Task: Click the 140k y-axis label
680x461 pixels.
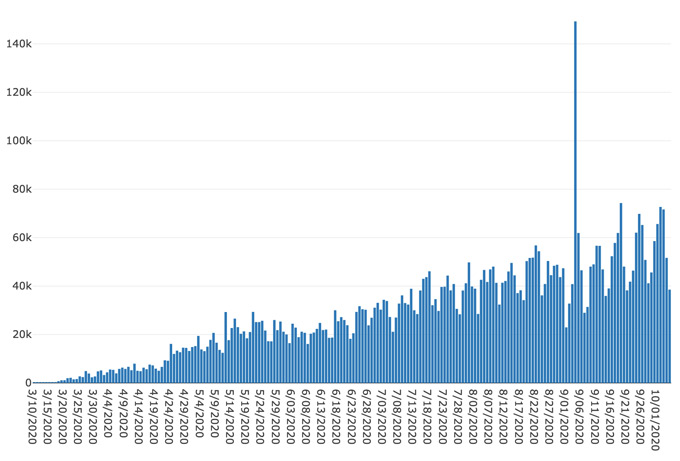Action: (x=19, y=44)
